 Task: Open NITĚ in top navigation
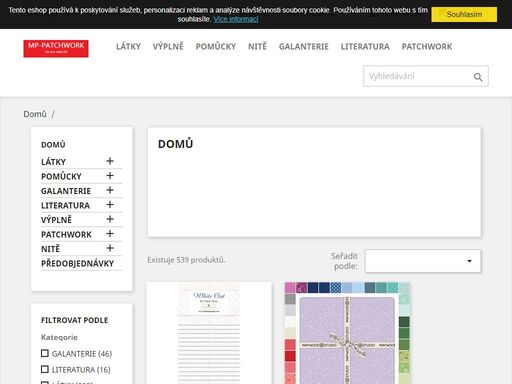pos(257,47)
